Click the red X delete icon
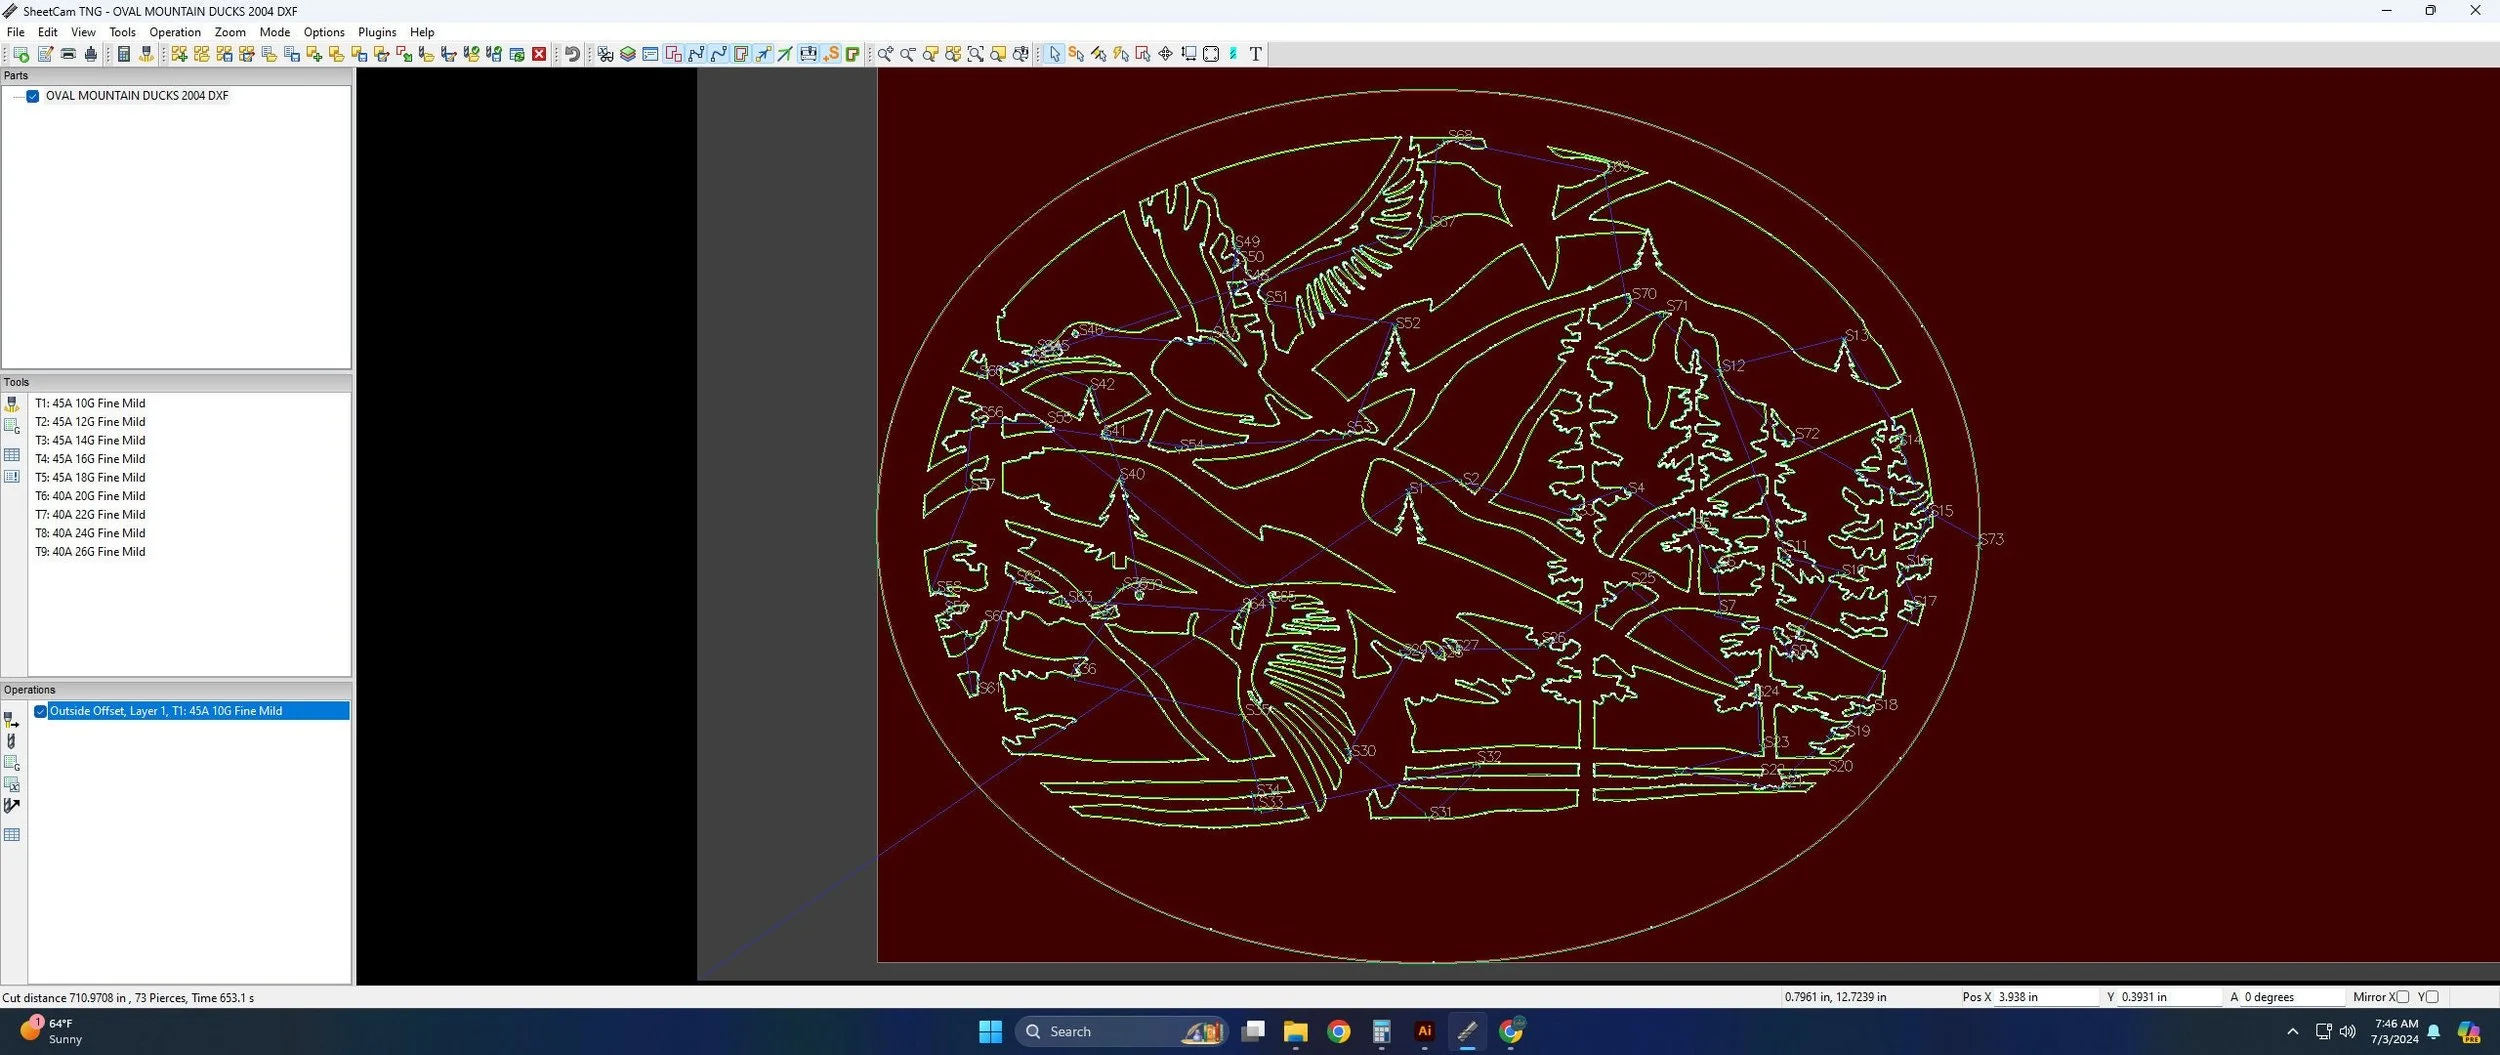The width and height of the screenshot is (2500, 1055). pos(539,54)
